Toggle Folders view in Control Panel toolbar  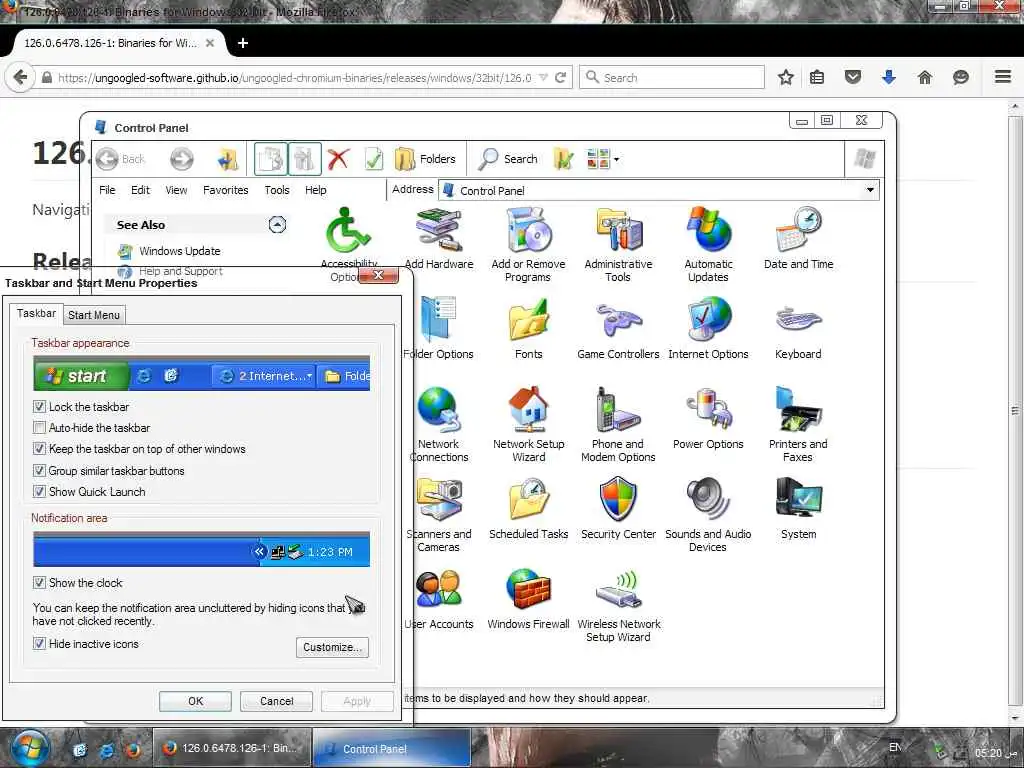[x=424, y=159]
